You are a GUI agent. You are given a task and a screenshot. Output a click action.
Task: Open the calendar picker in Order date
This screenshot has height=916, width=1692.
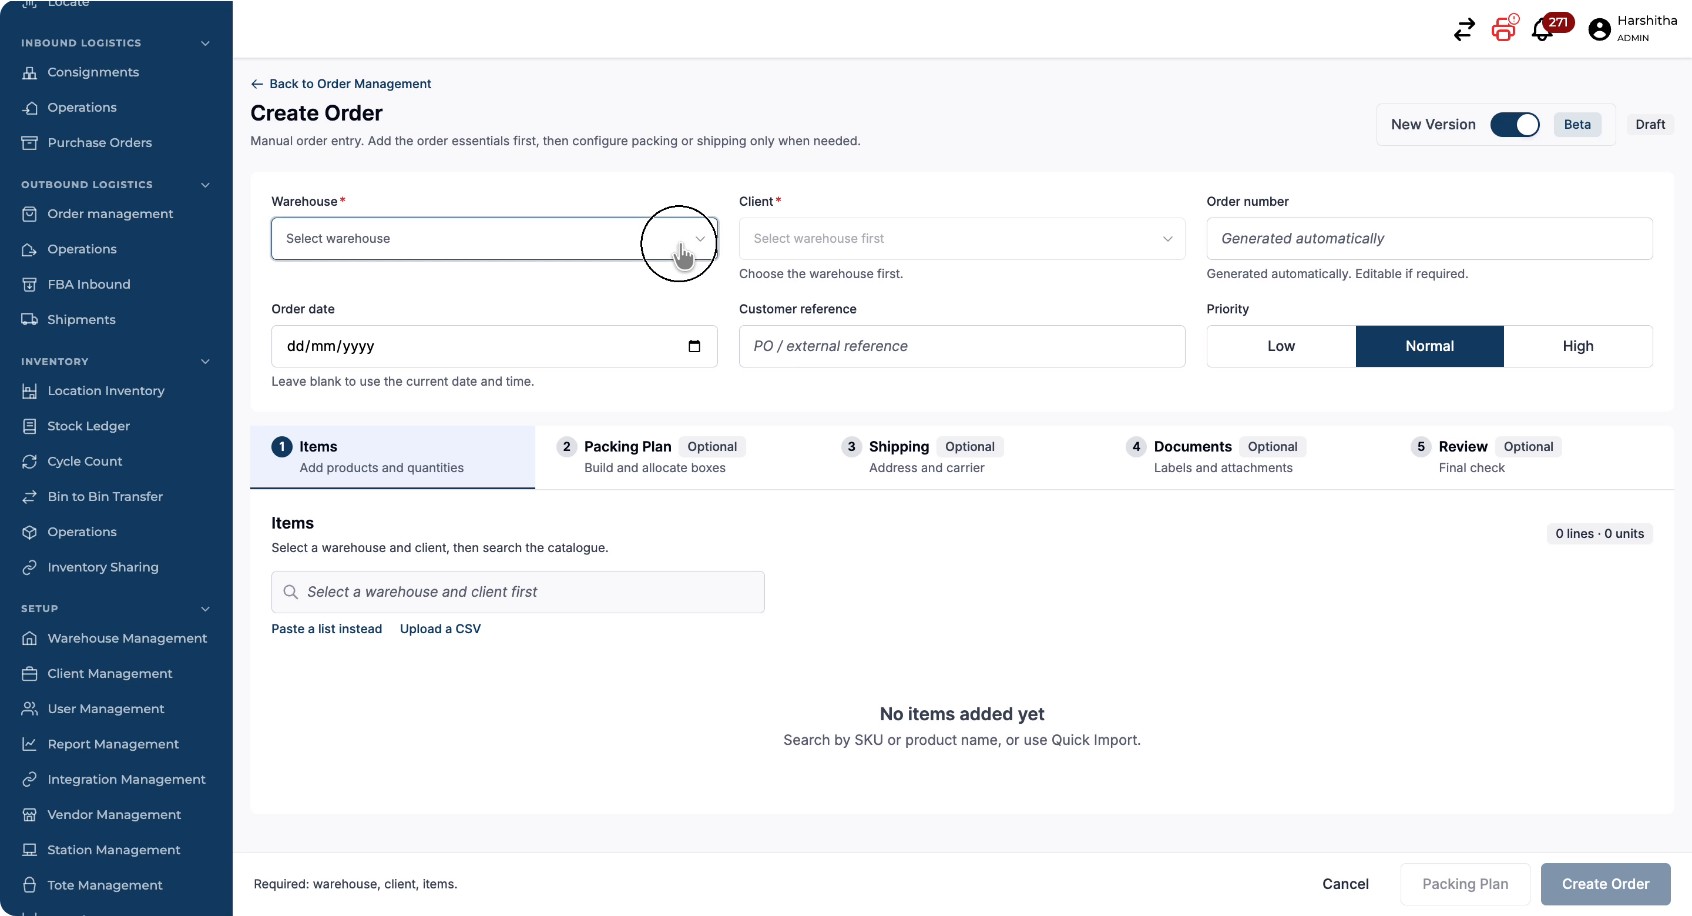[694, 346]
